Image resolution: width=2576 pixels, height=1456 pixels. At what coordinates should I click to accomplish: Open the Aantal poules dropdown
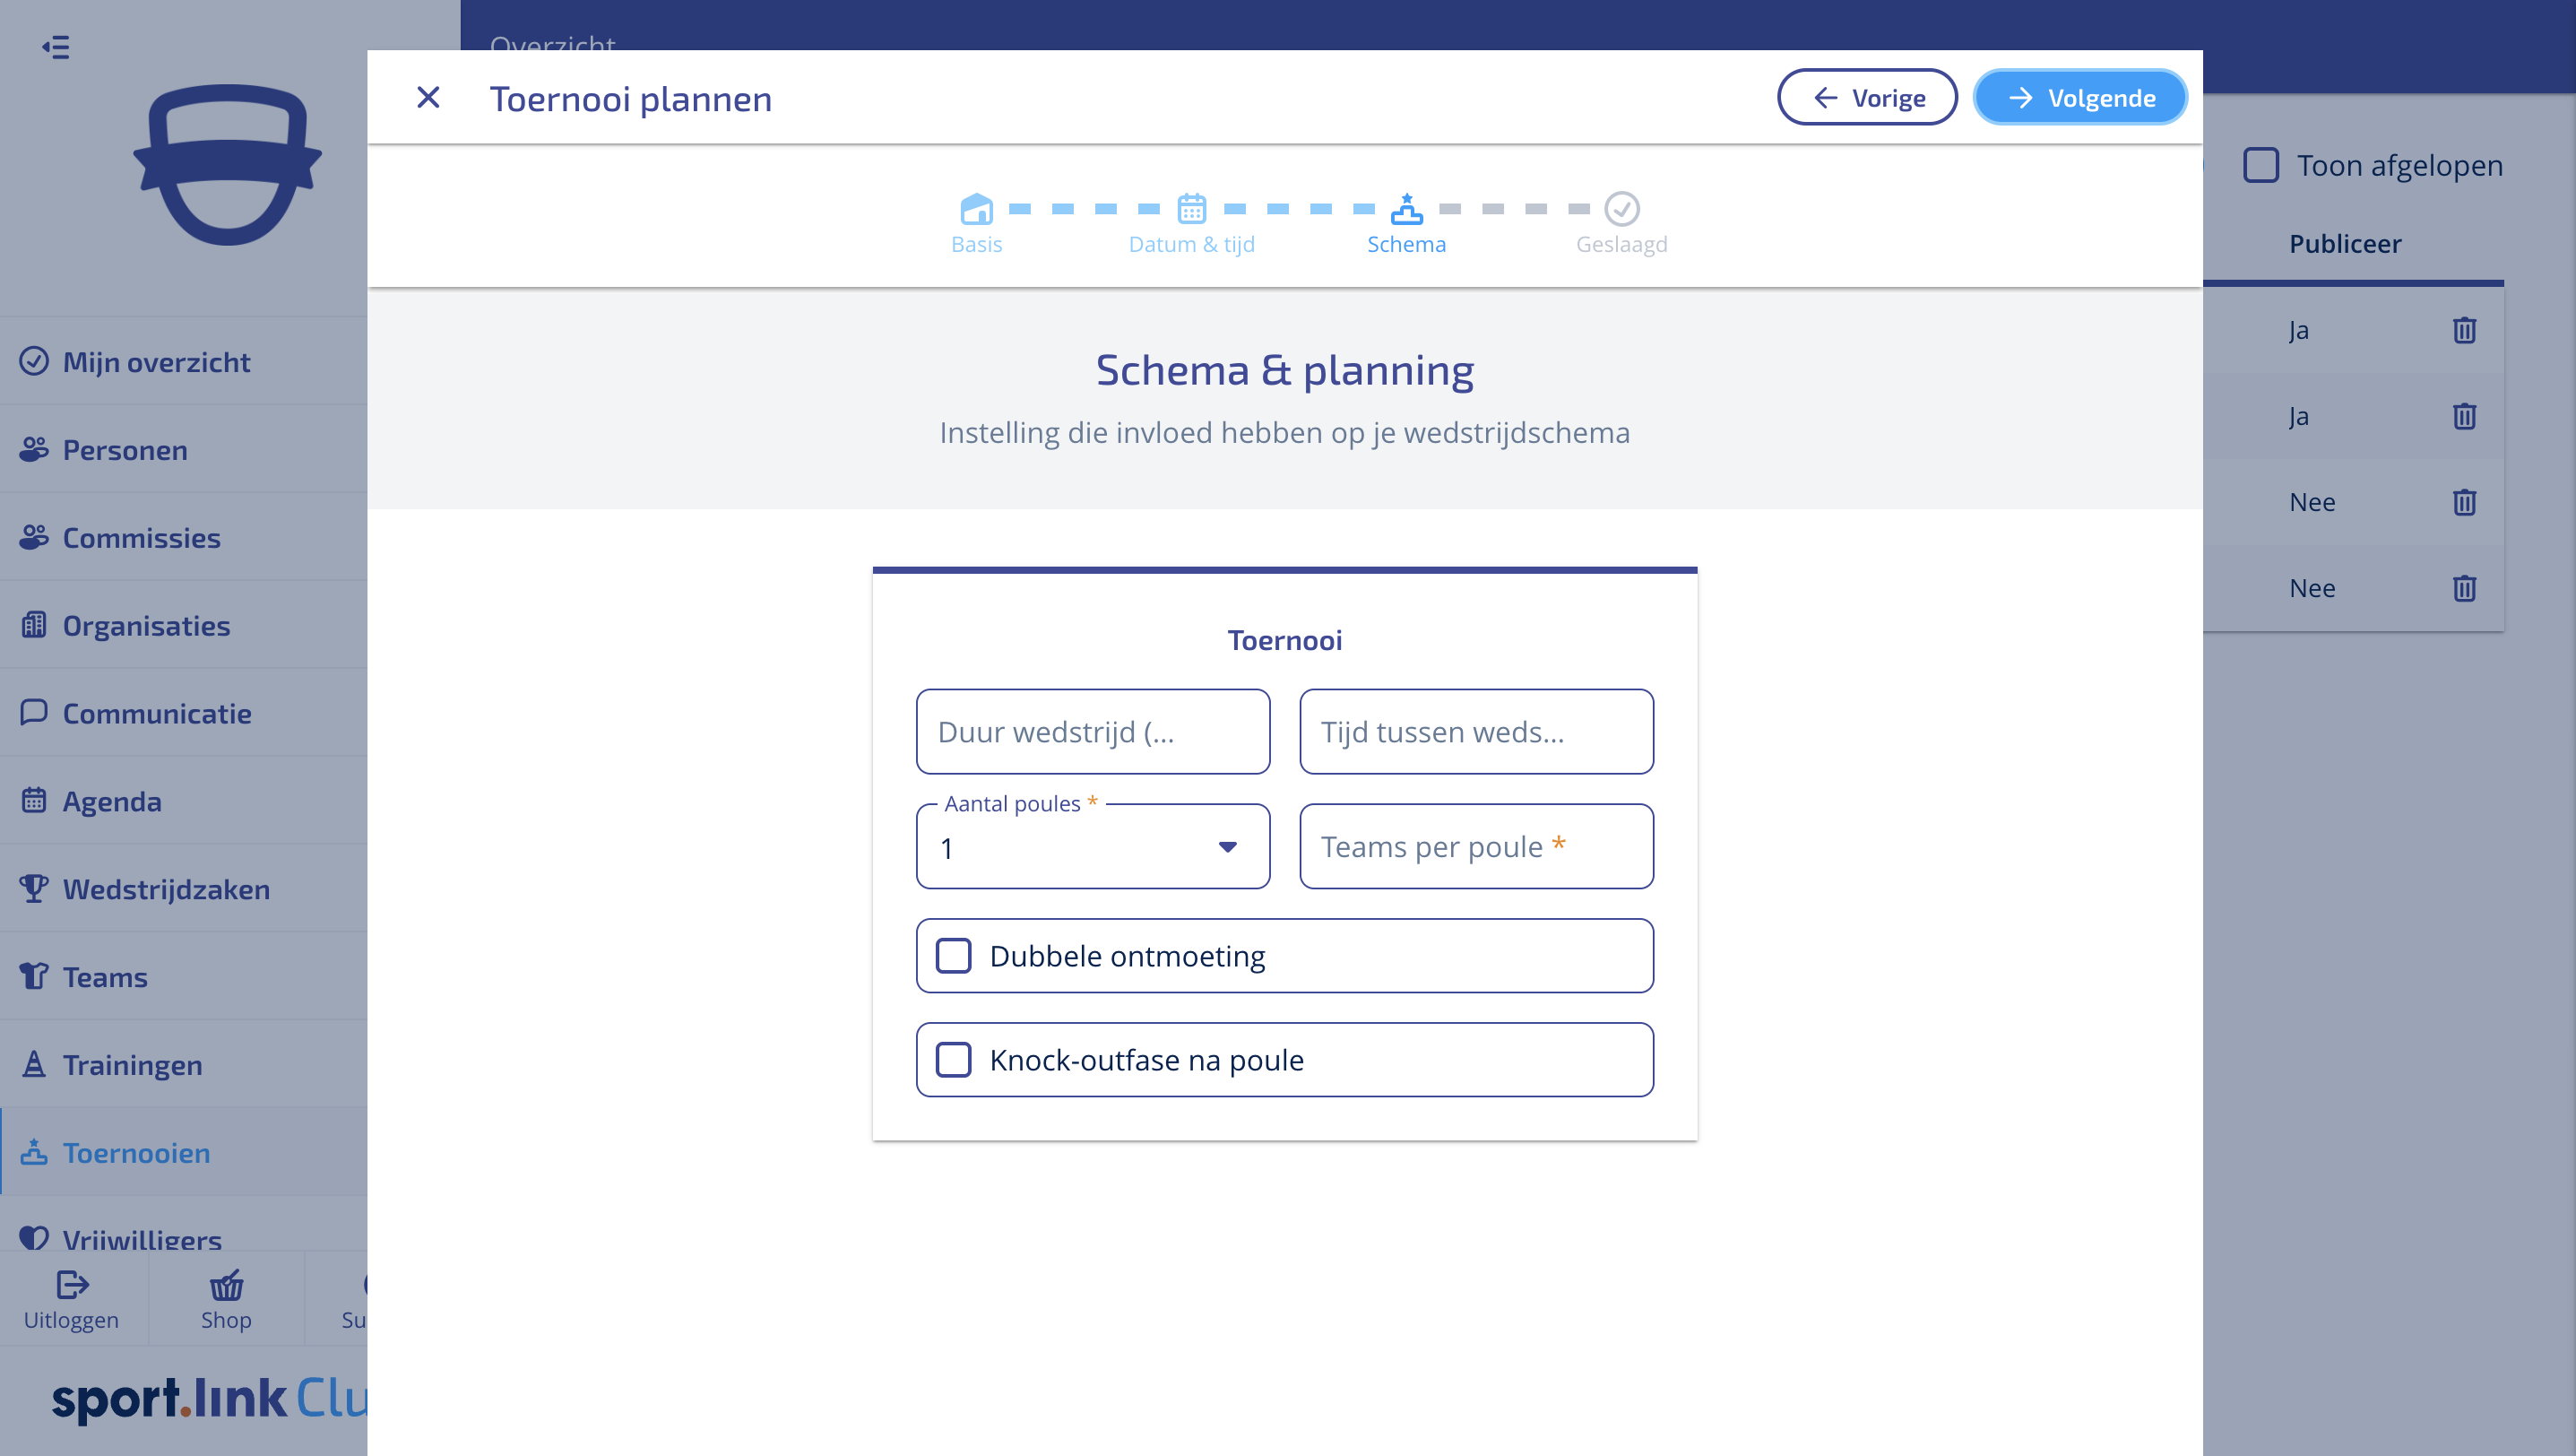click(1092, 848)
